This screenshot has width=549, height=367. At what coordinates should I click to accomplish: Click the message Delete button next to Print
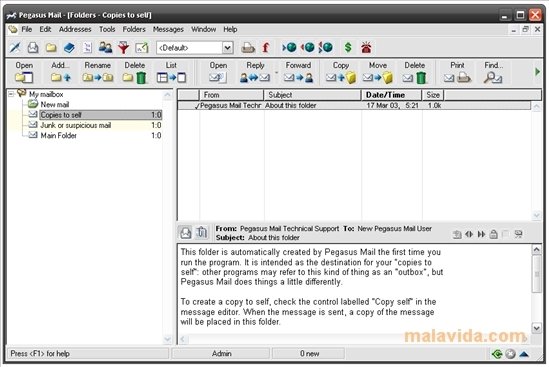point(415,72)
